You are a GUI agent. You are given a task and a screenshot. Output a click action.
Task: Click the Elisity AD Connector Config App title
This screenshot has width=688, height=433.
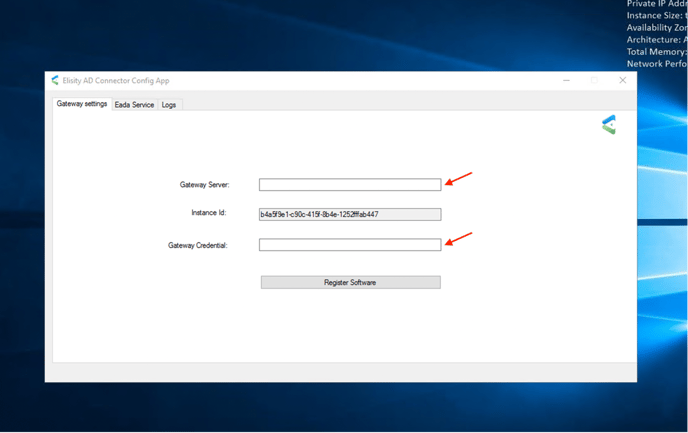[x=116, y=81]
